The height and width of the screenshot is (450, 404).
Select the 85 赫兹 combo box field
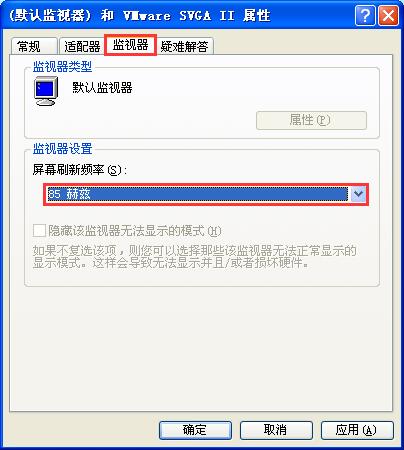pyautogui.click(x=206, y=194)
